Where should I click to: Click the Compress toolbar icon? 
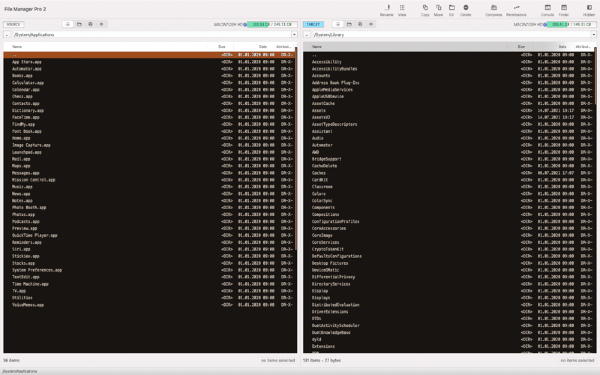[x=494, y=10]
